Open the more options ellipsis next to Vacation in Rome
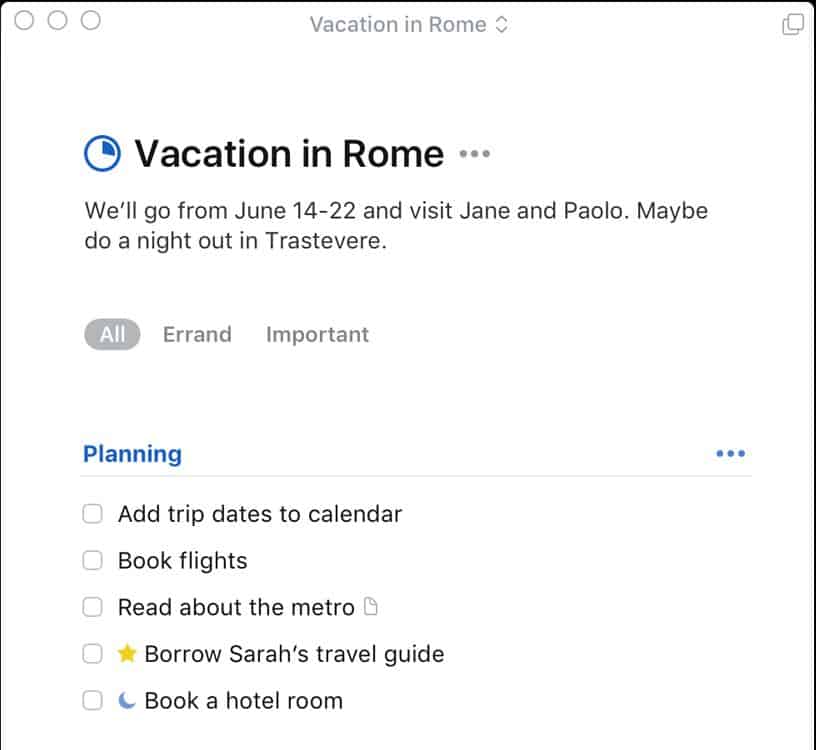Screen dimensions: 816x750 pyautogui.click(x=474, y=153)
